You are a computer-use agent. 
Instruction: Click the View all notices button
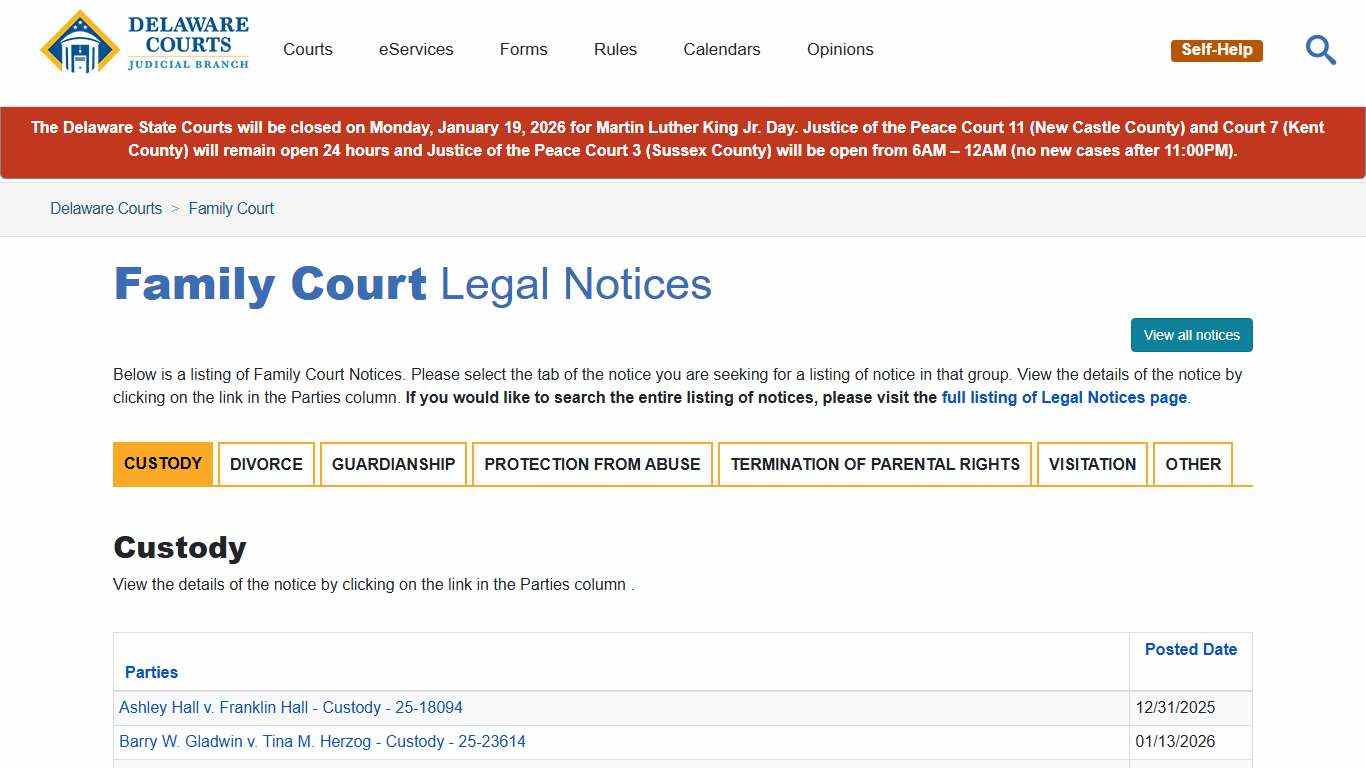click(x=1191, y=335)
